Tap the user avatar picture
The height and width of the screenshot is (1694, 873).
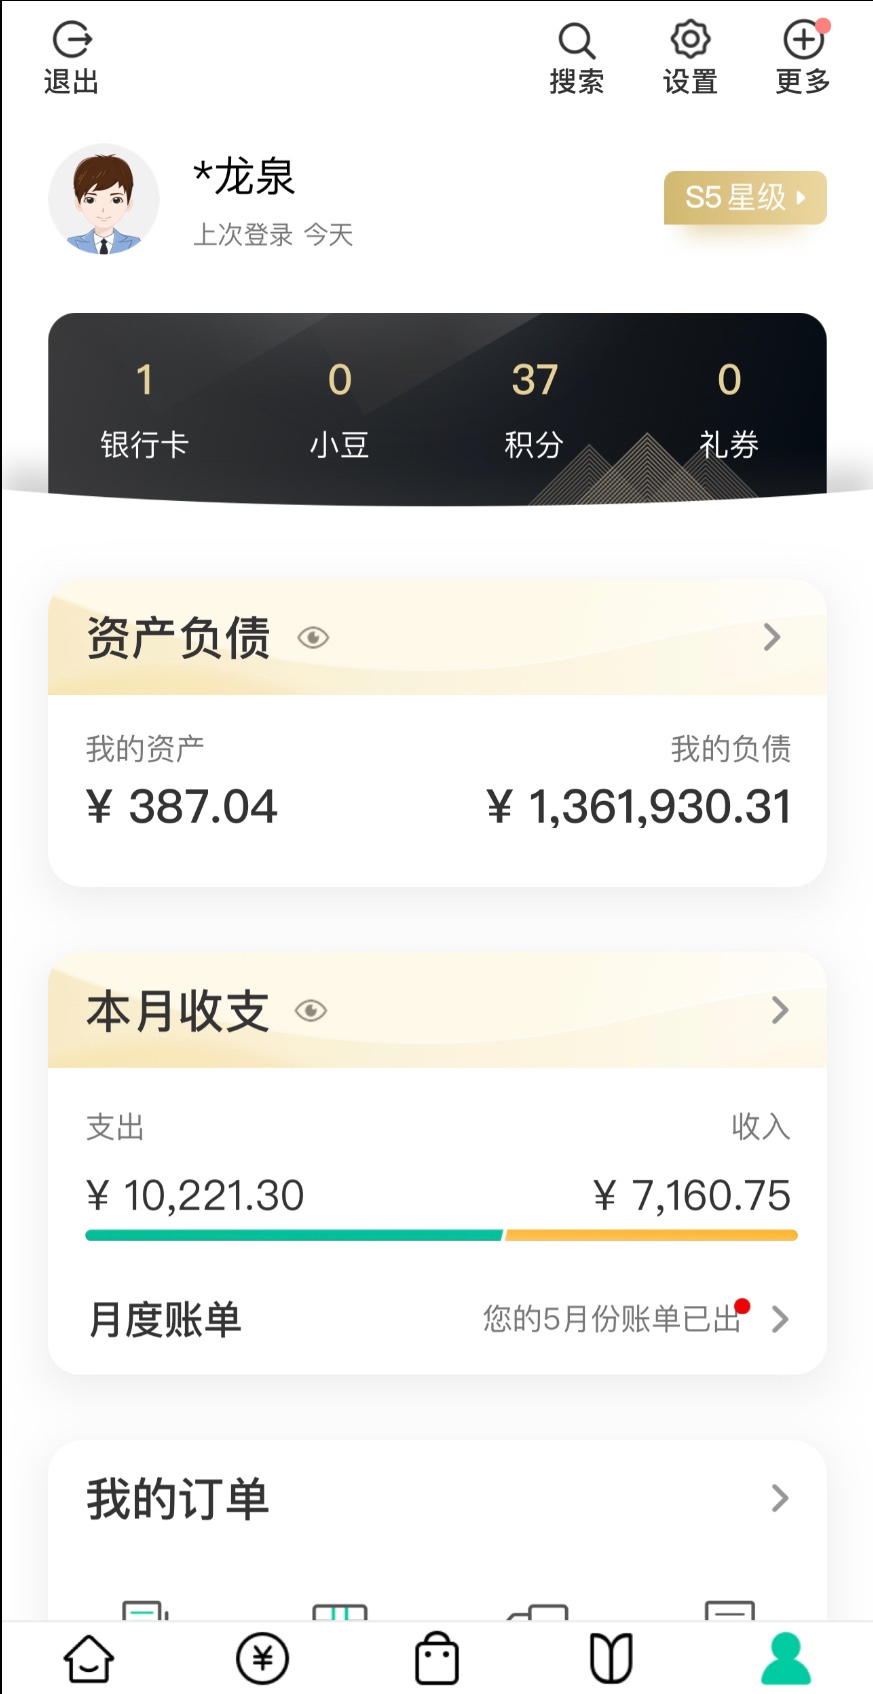pos(104,199)
